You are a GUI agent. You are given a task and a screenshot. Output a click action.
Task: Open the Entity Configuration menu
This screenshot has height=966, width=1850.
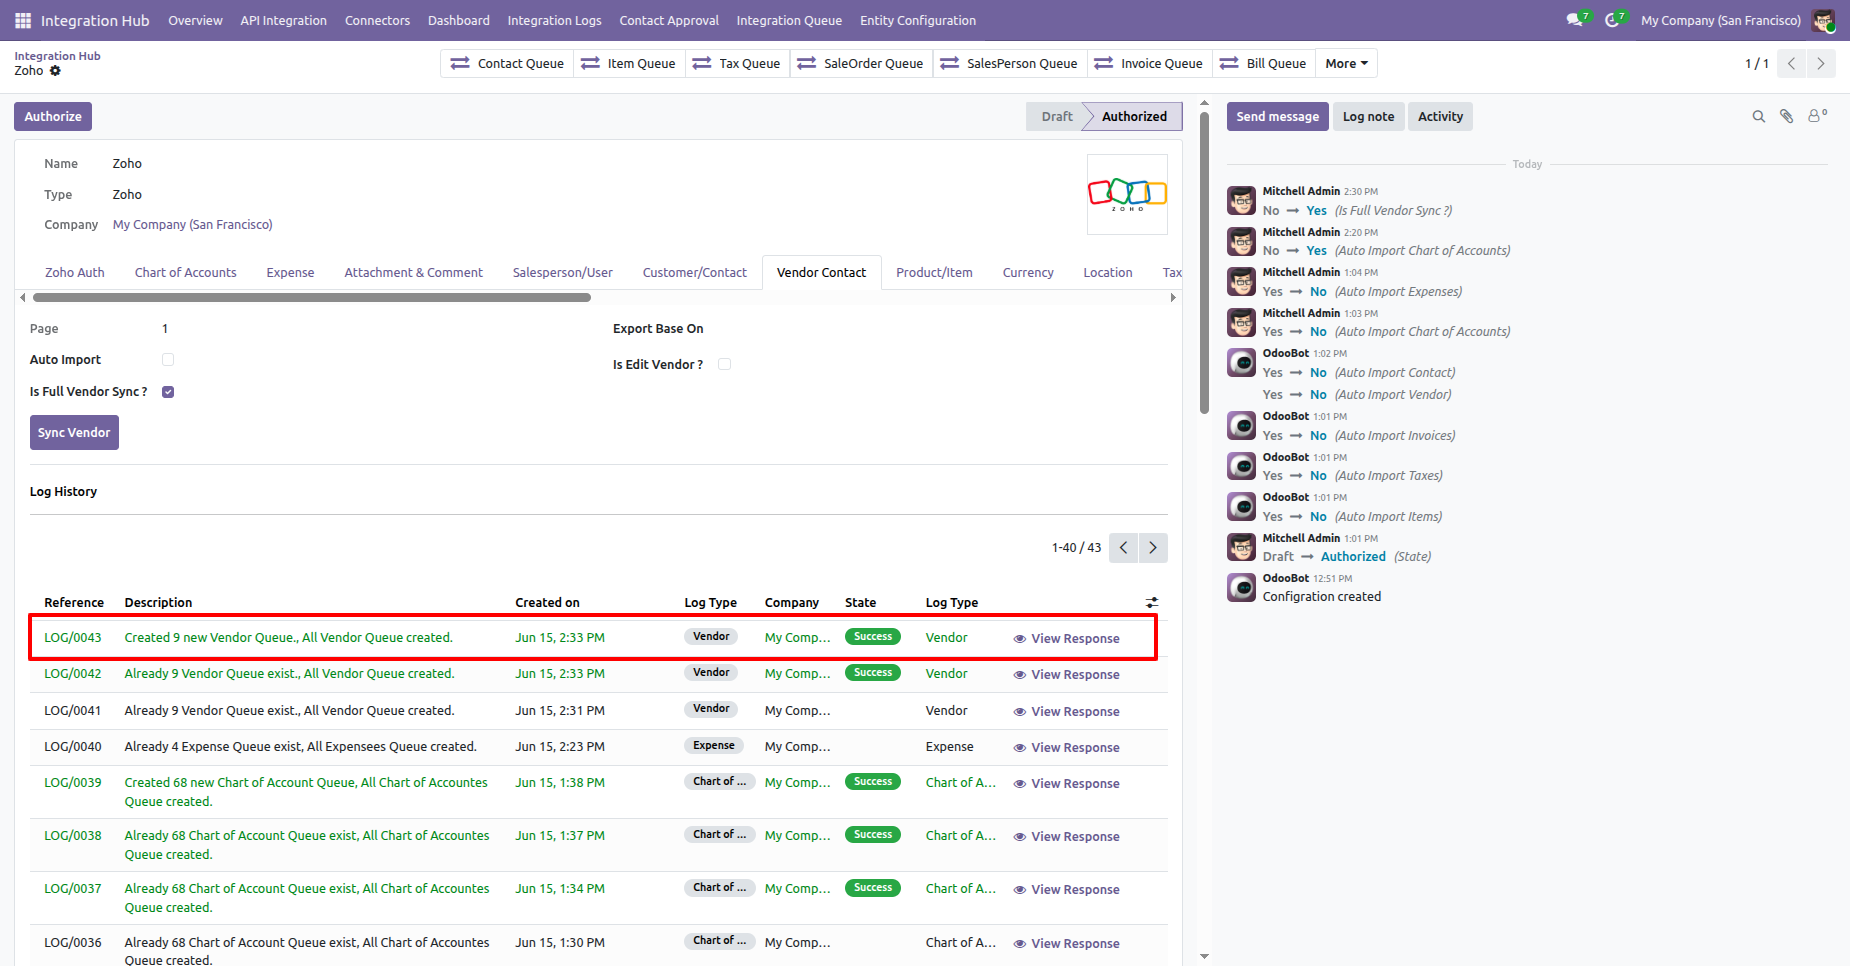918,20
